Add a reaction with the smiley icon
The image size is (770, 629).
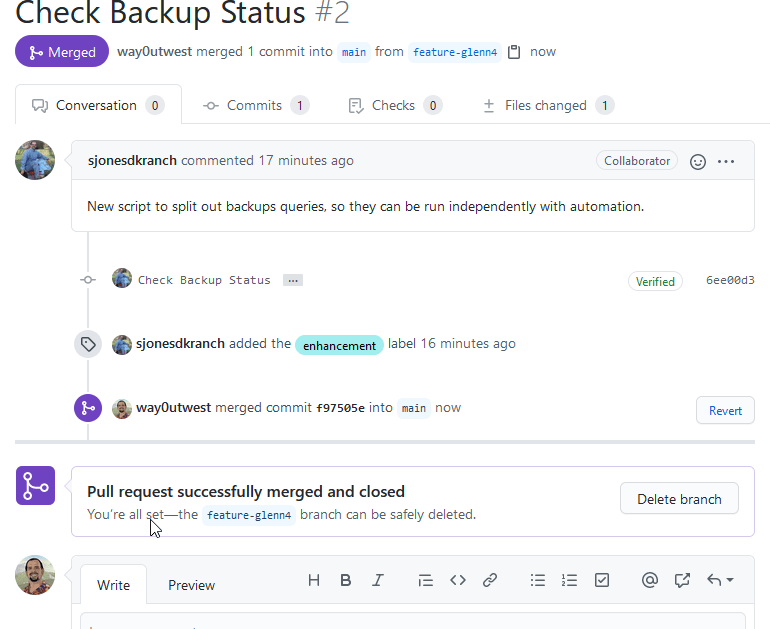pyautogui.click(x=699, y=161)
